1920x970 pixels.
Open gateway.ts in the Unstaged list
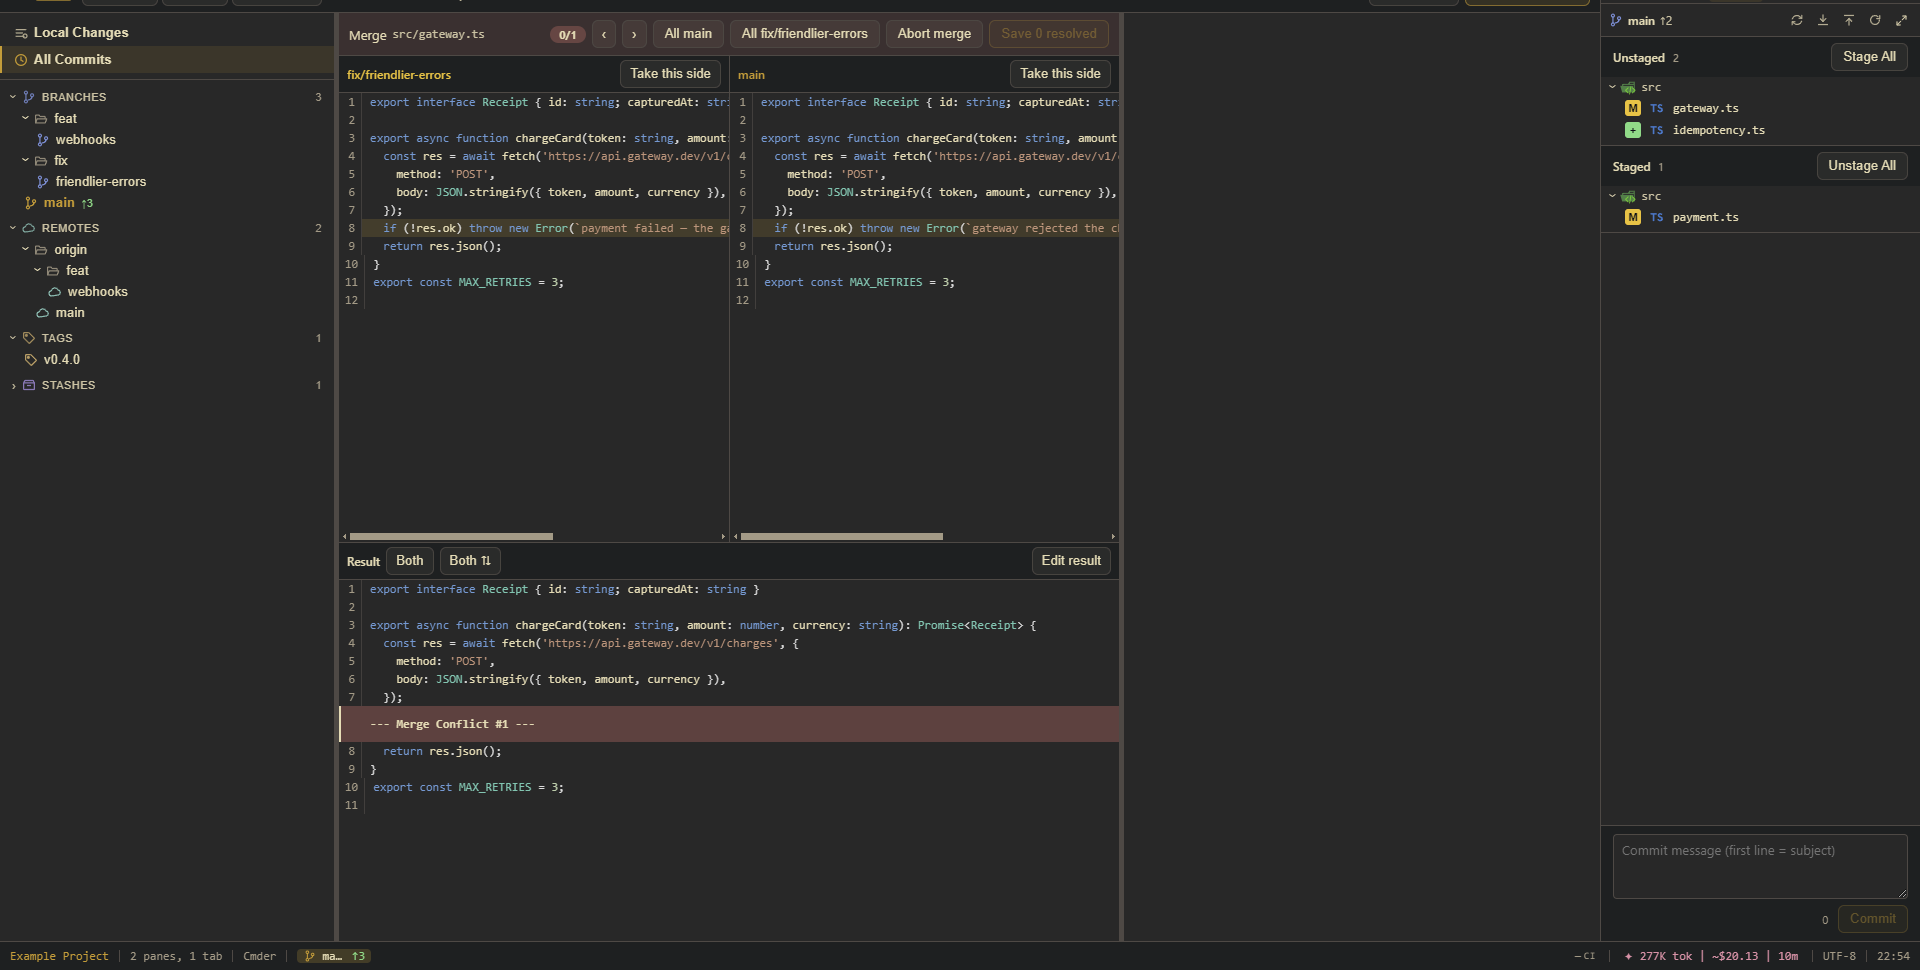click(x=1705, y=108)
